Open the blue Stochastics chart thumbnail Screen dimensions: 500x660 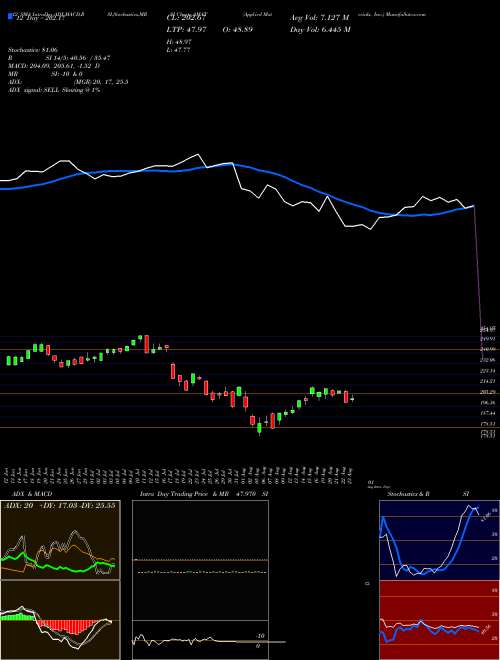(x=439, y=540)
